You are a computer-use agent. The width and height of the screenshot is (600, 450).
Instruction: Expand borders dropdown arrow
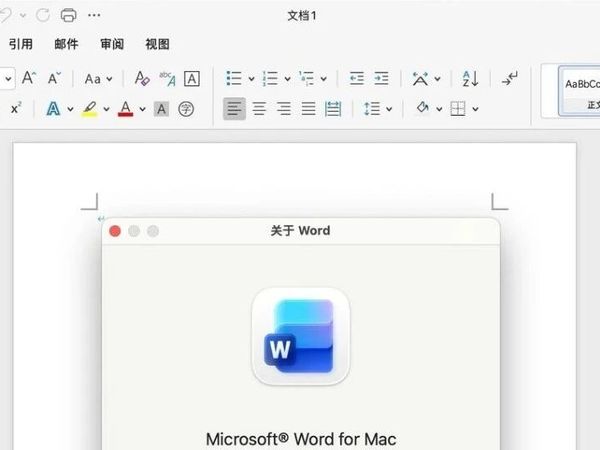(475, 109)
